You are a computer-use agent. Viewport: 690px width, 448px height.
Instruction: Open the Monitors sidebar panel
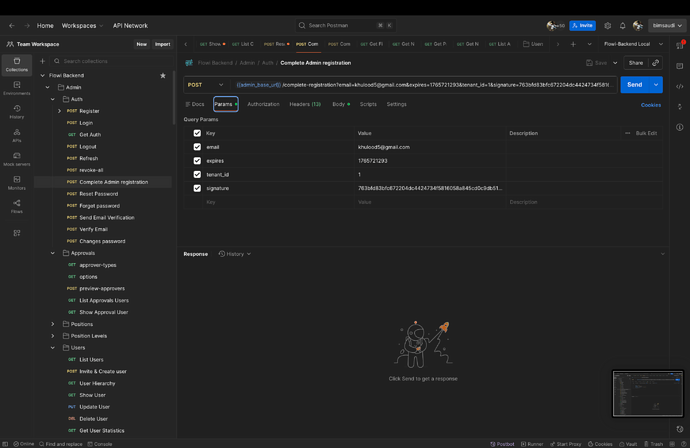tap(17, 182)
